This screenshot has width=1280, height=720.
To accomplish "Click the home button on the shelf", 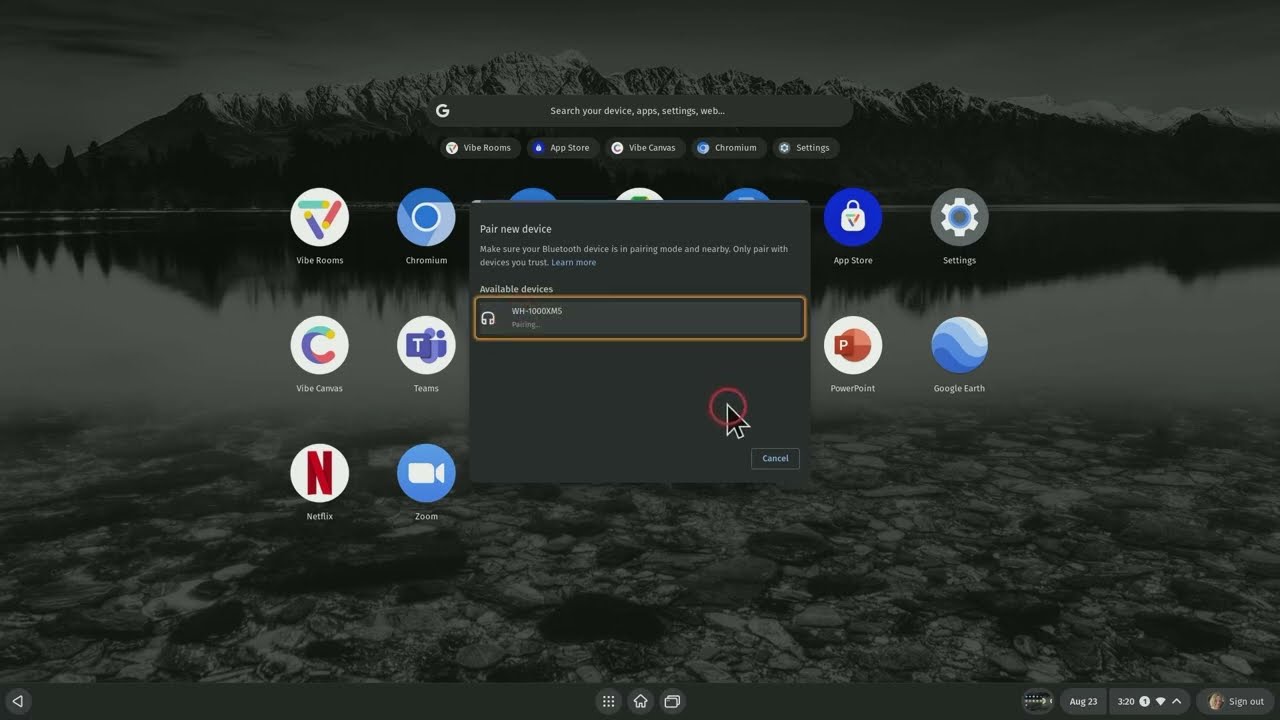I will pyautogui.click(x=640, y=701).
